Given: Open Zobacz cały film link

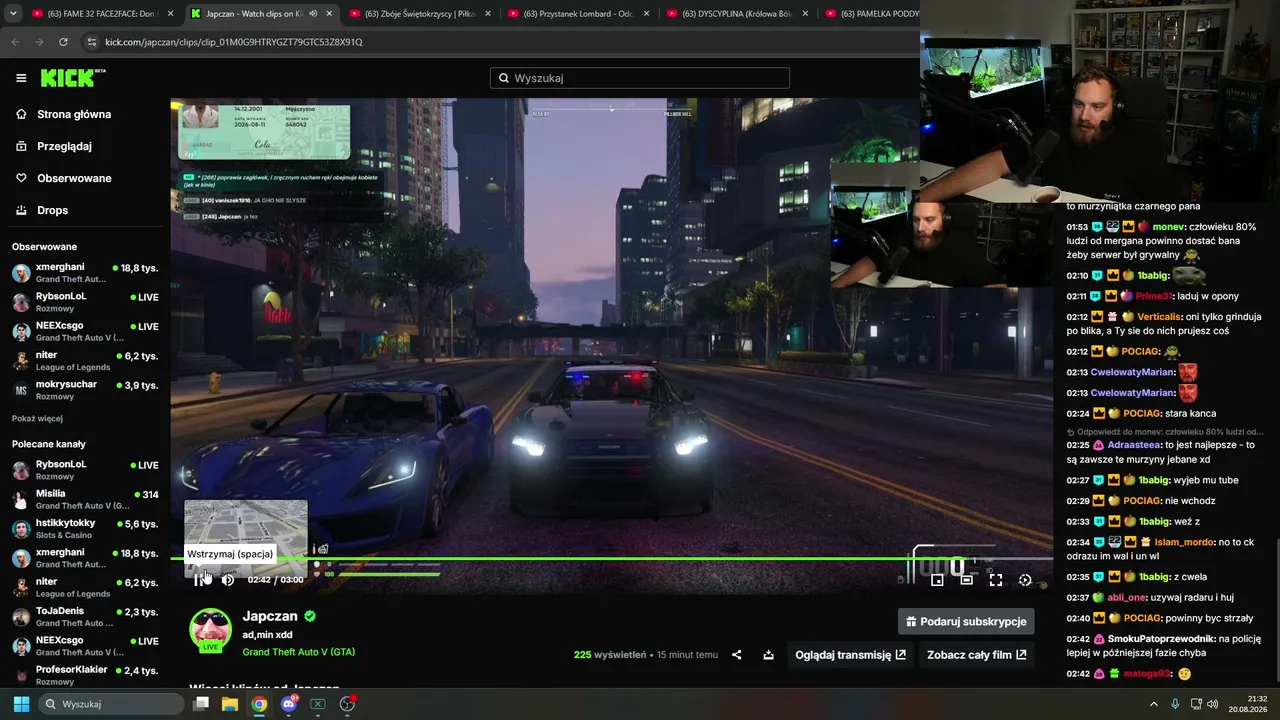Looking at the screenshot, I should [x=976, y=655].
